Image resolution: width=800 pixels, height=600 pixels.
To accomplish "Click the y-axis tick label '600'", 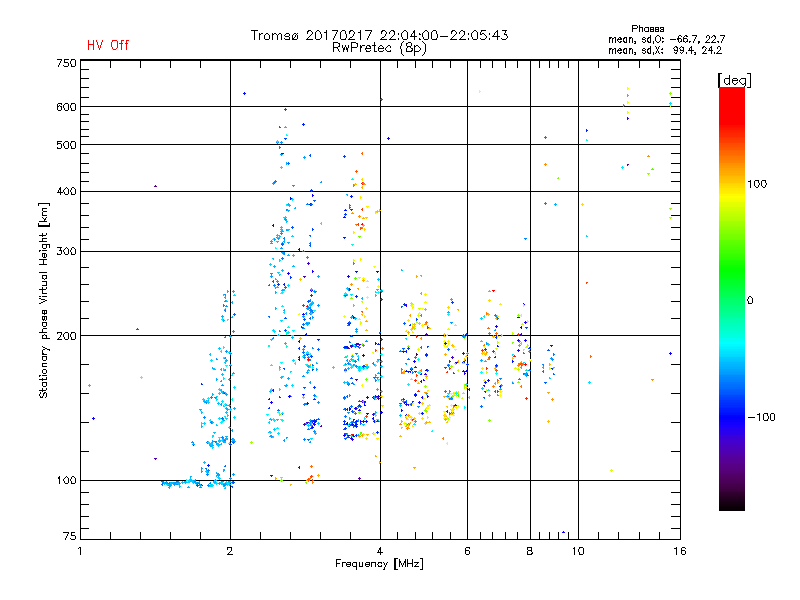I will (x=66, y=107).
